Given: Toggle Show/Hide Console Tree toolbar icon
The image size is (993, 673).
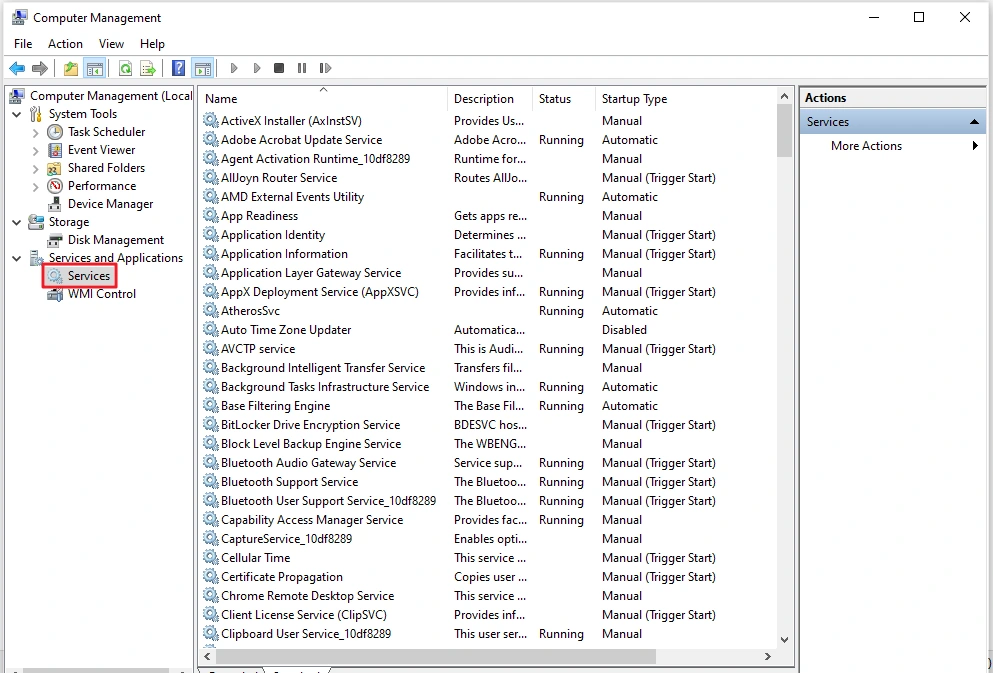Looking at the screenshot, I should coord(95,68).
